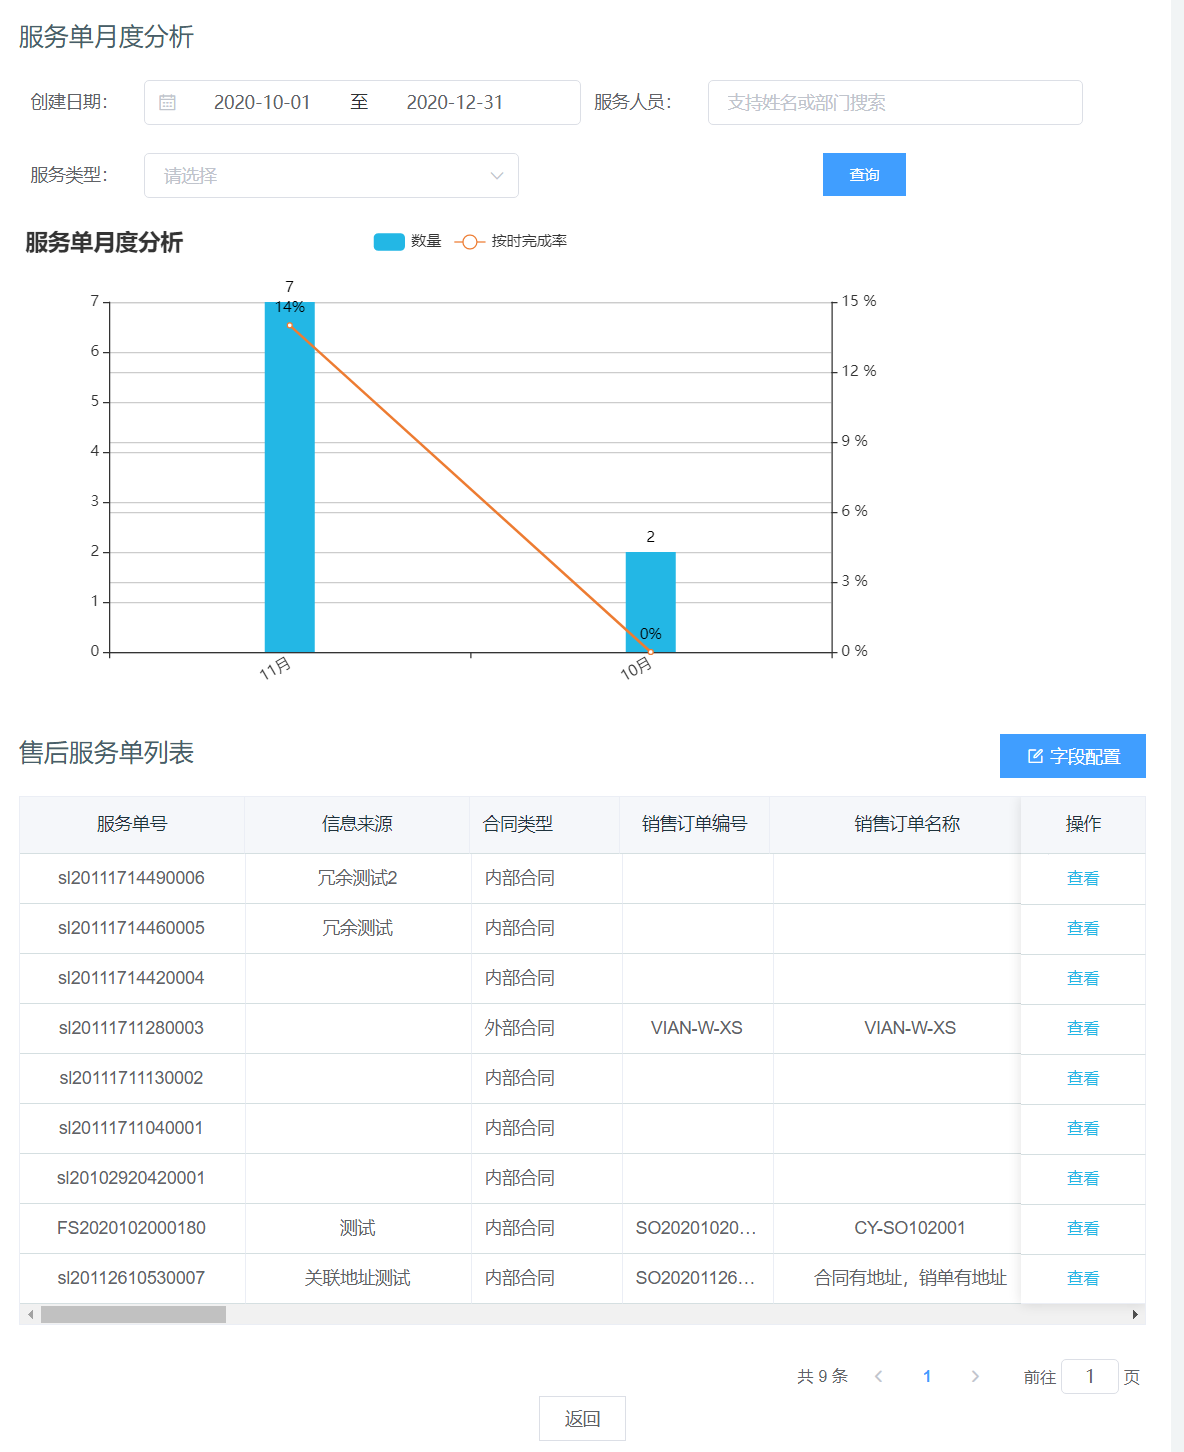Image resolution: width=1184 pixels, height=1452 pixels.
Task: Click the next page arrow in pagination
Action: 975,1377
